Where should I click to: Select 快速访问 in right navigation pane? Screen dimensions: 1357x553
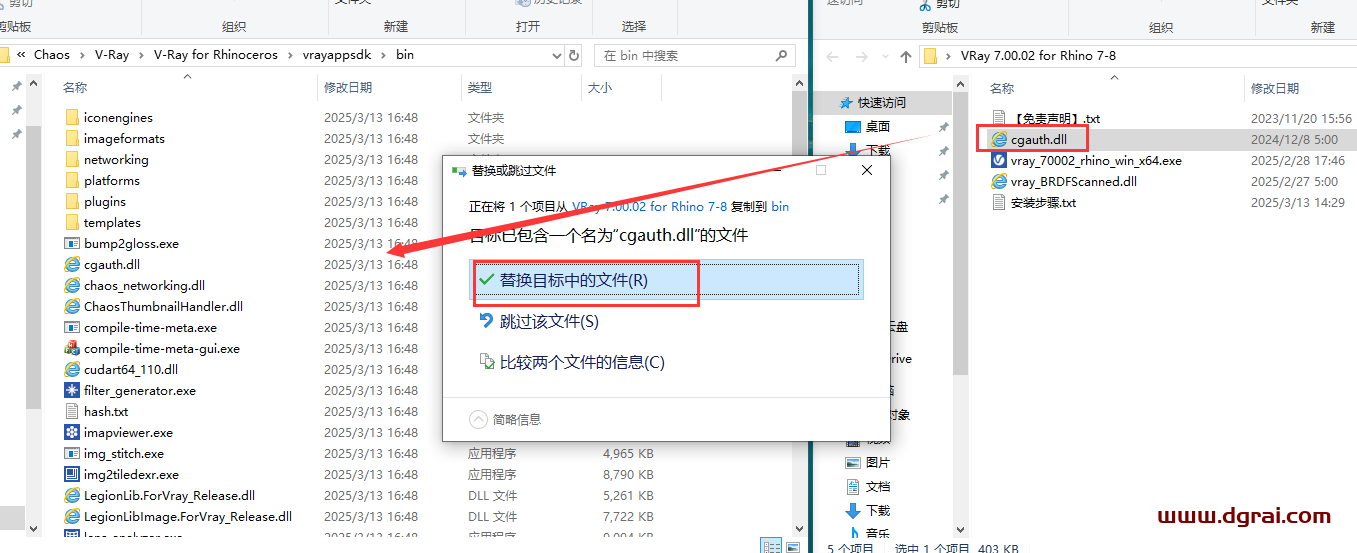tap(882, 102)
